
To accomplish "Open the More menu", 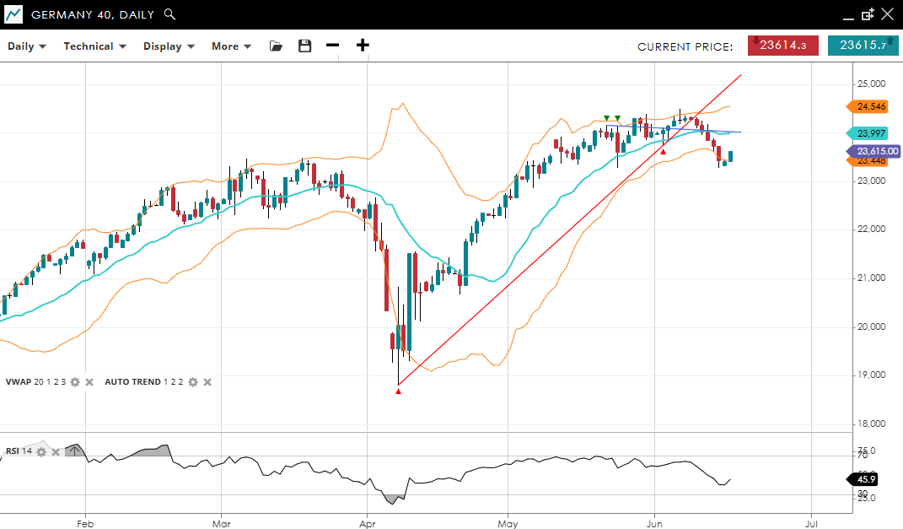I will [x=231, y=46].
